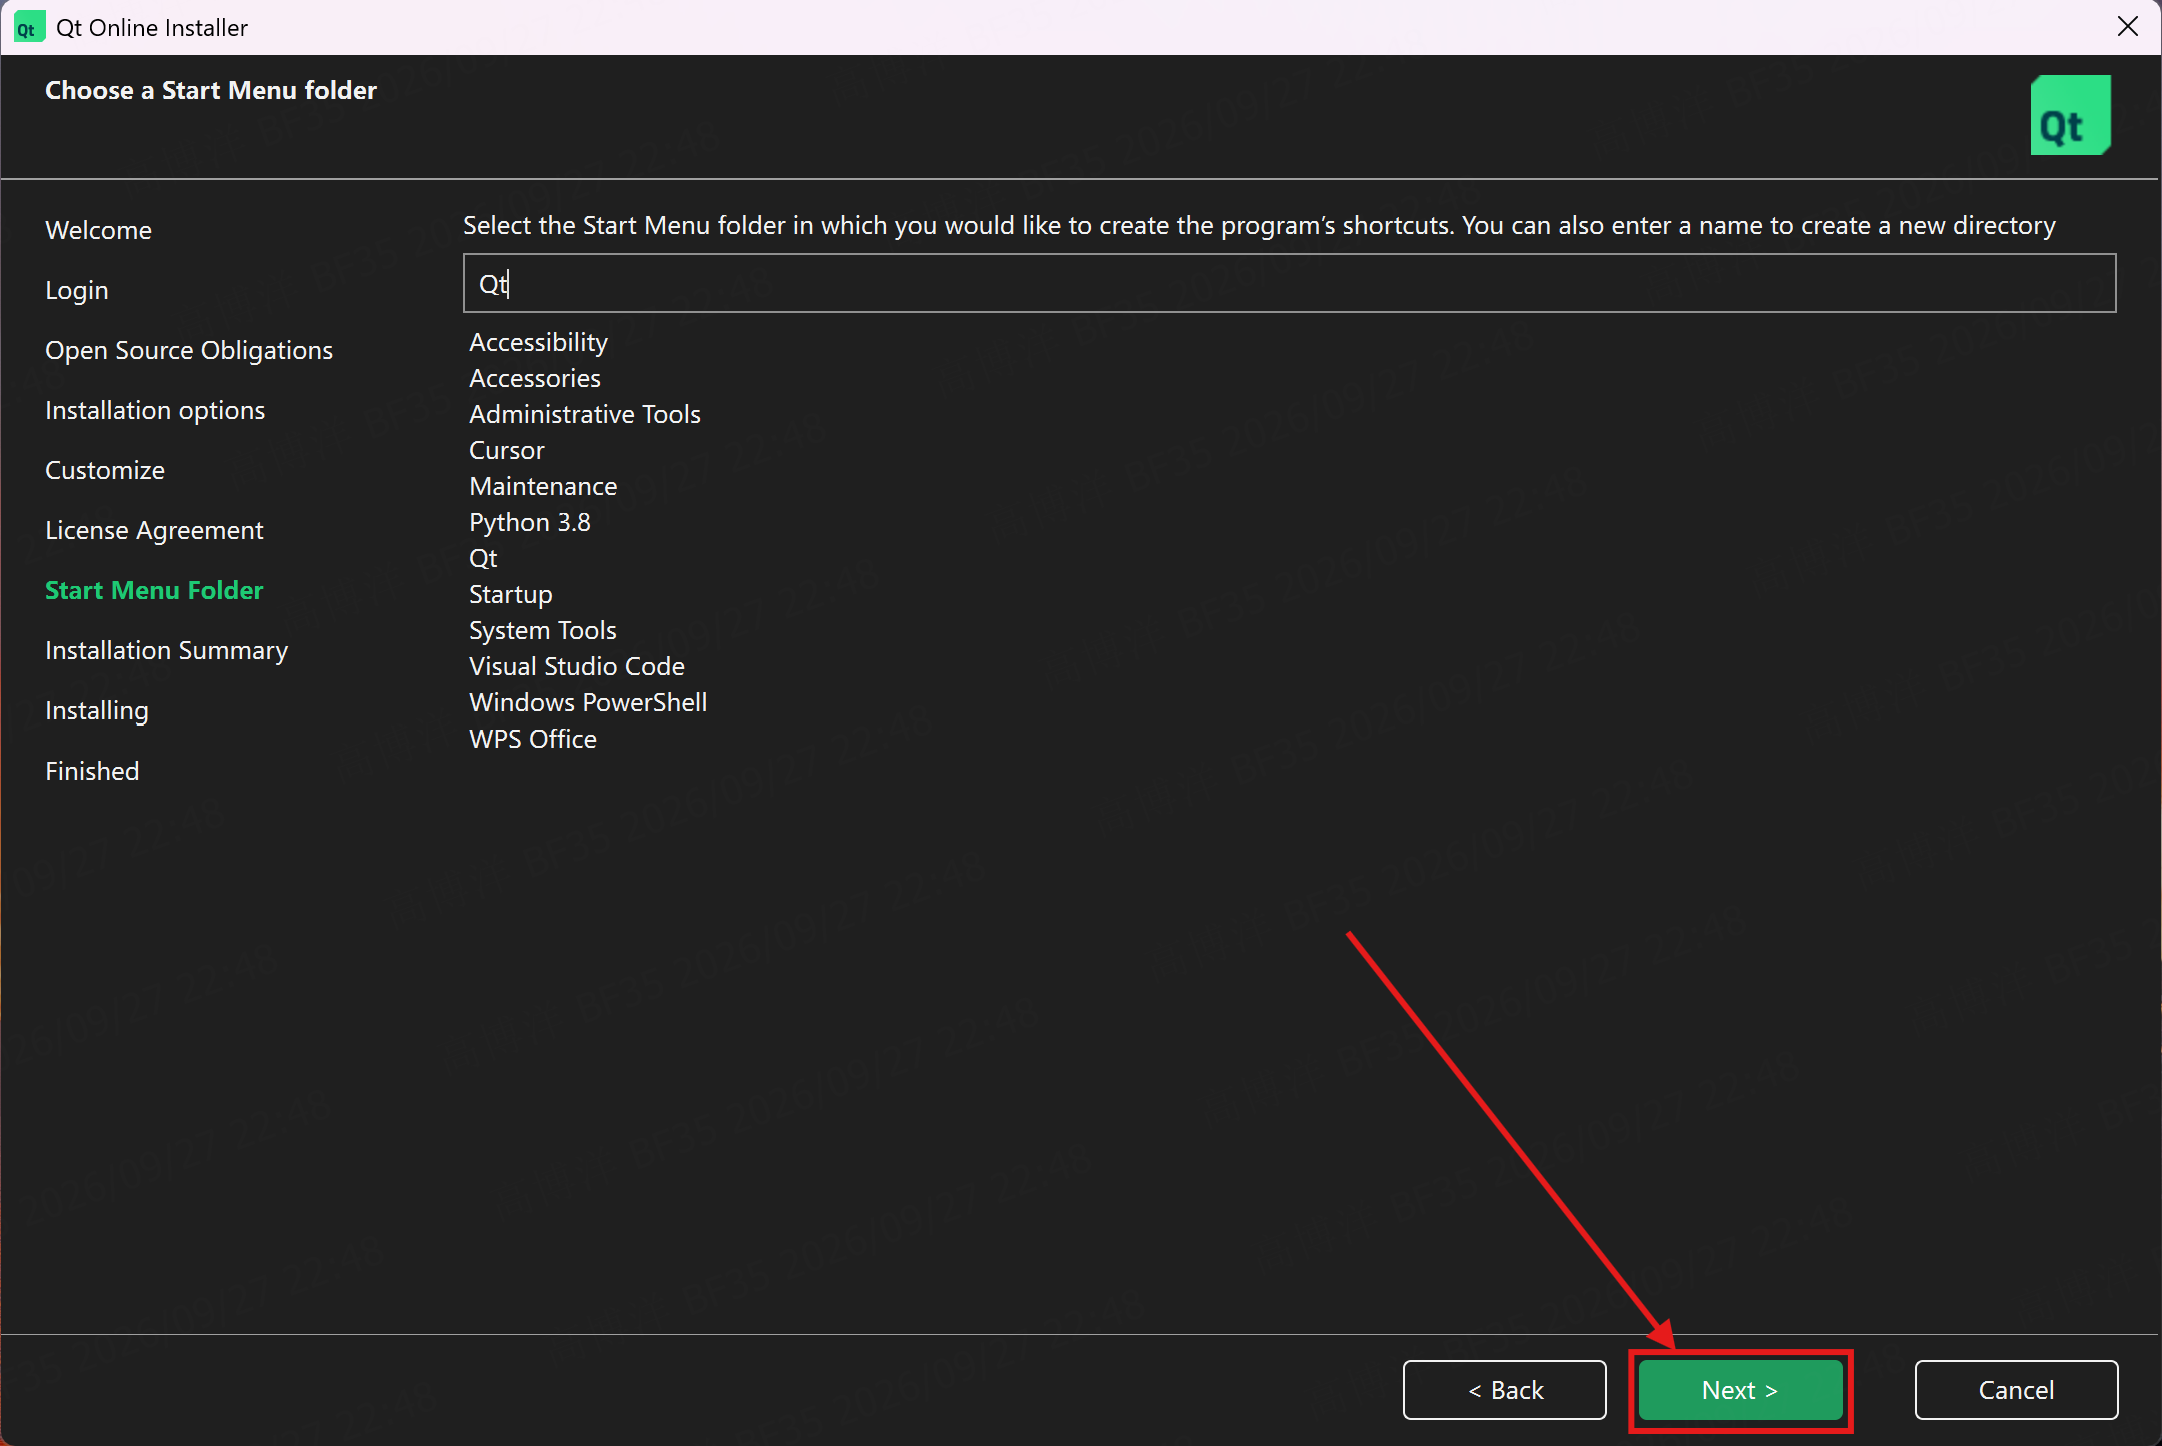Select the System Tools folder
The height and width of the screenshot is (1446, 2162).
pyautogui.click(x=543, y=630)
